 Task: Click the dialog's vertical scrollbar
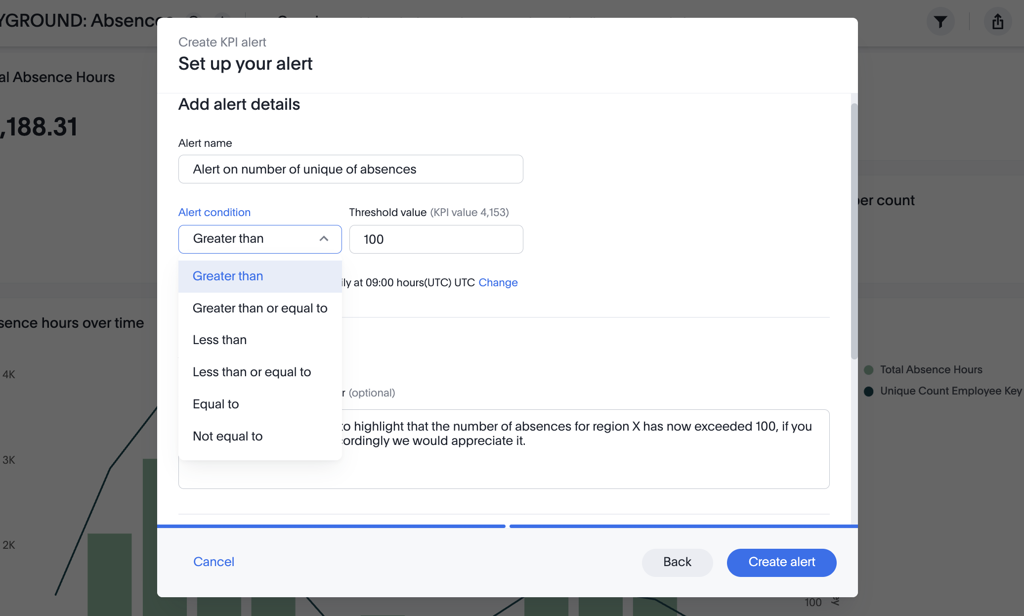(853, 230)
